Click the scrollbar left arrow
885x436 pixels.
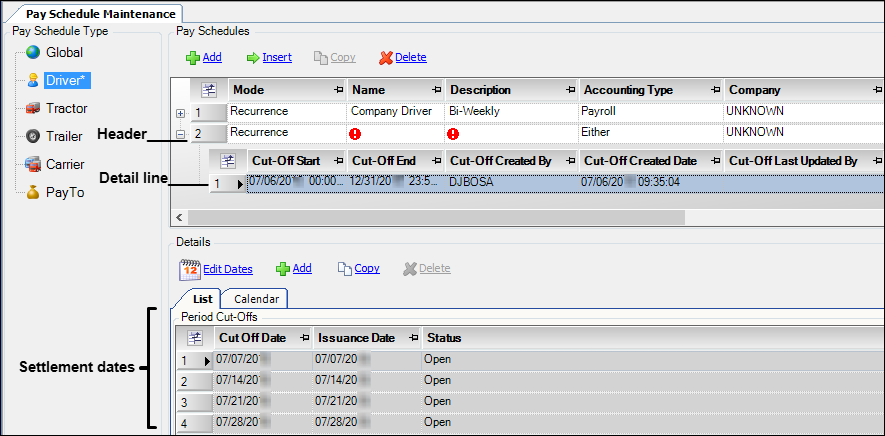[x=180, y=217]
